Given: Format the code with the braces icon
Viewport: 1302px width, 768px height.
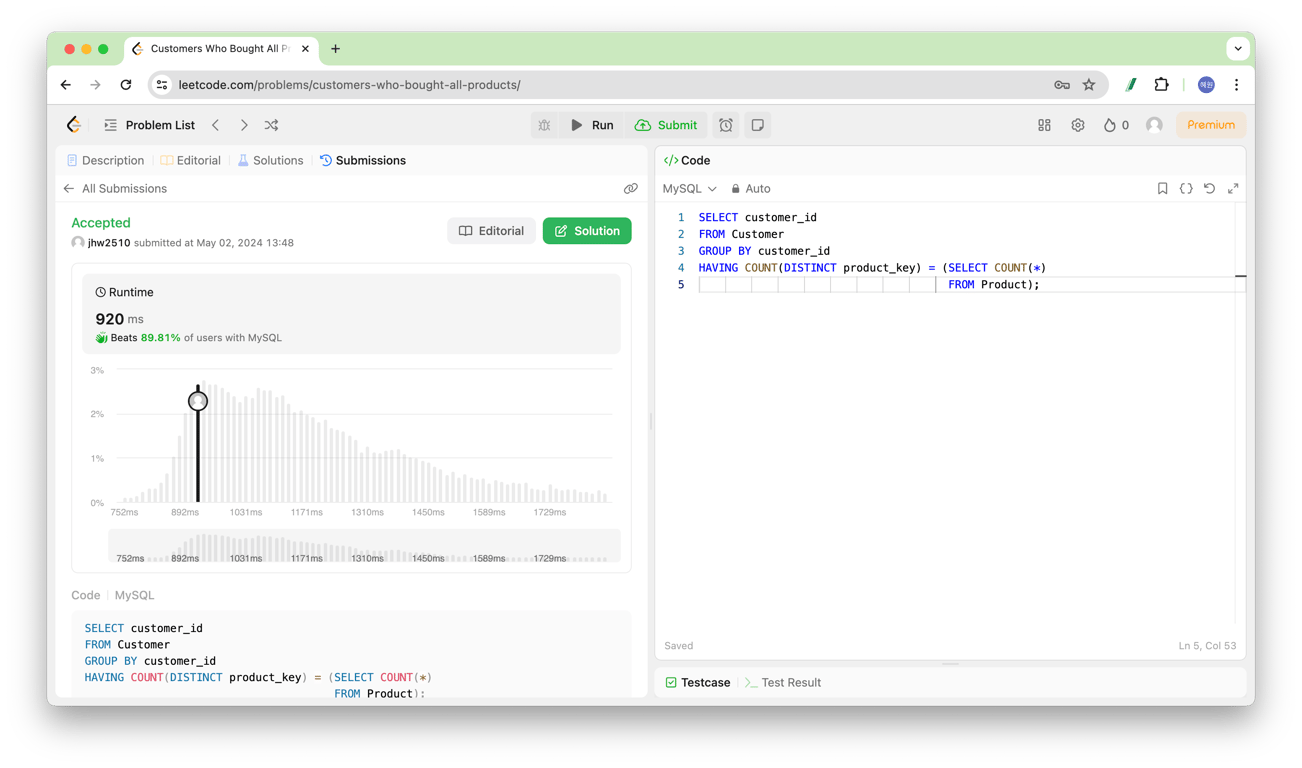Looking at the screenshot, I should [1186, 188].
